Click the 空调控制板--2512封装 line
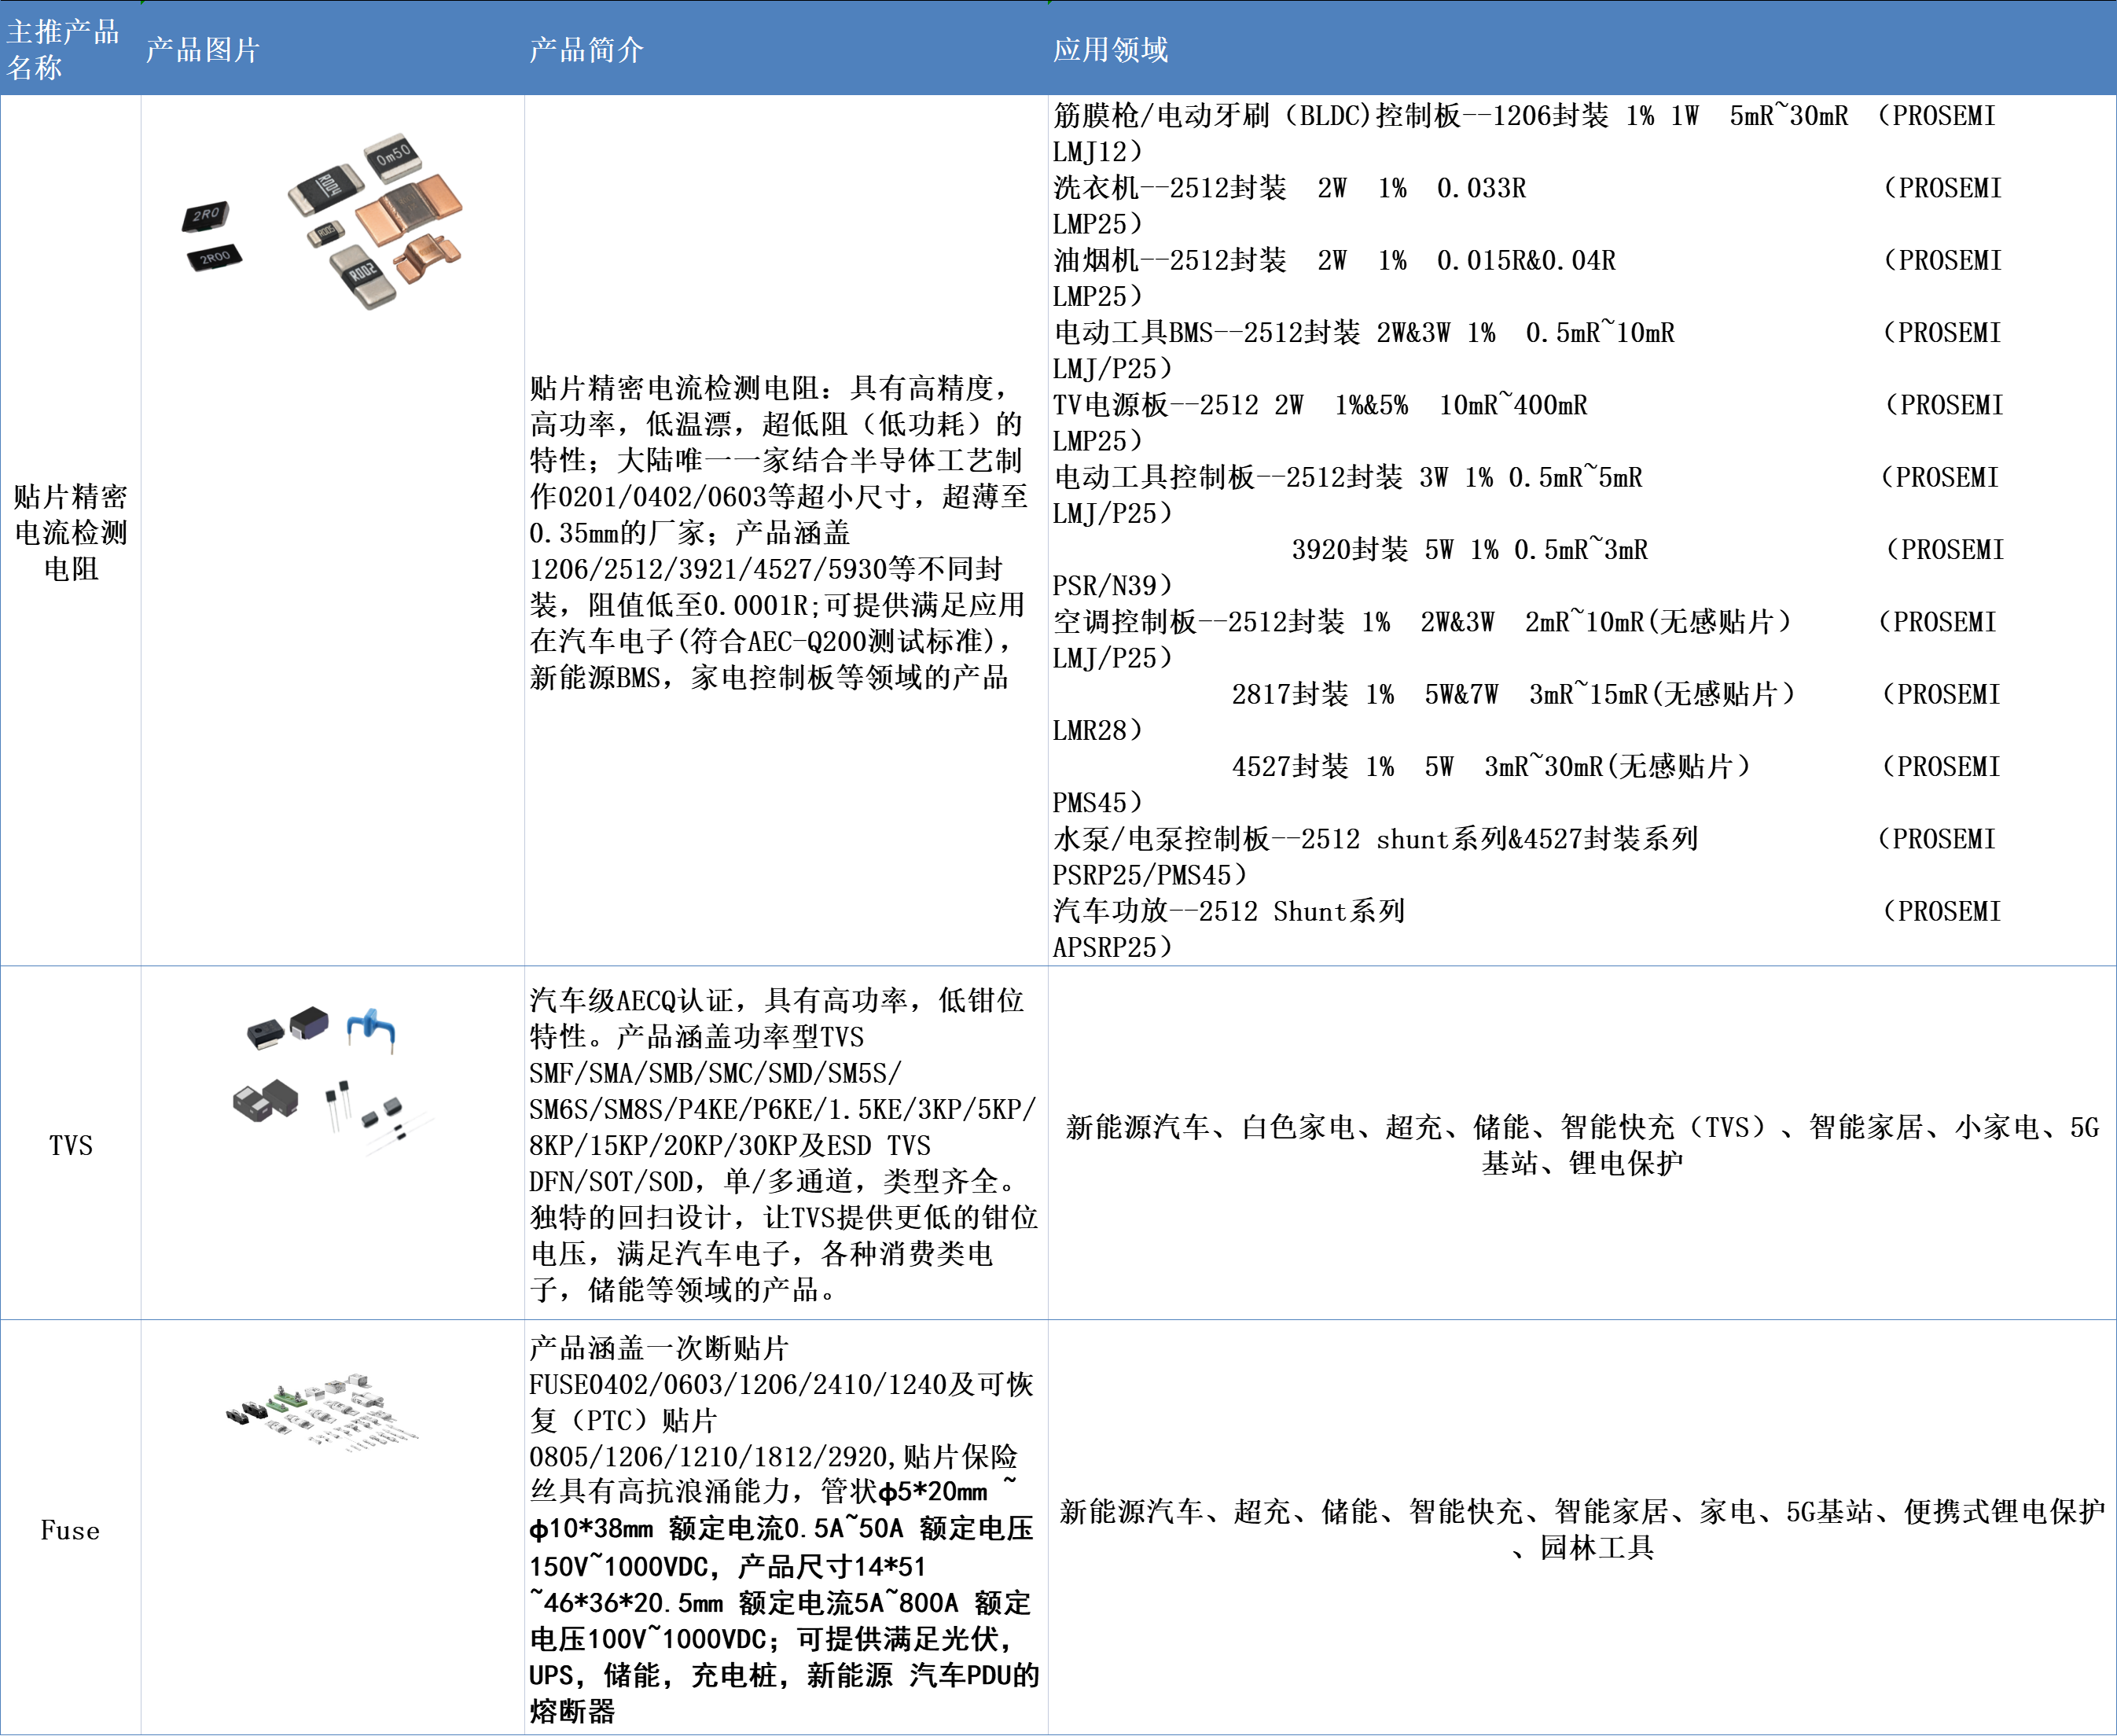 [1524, 622]
